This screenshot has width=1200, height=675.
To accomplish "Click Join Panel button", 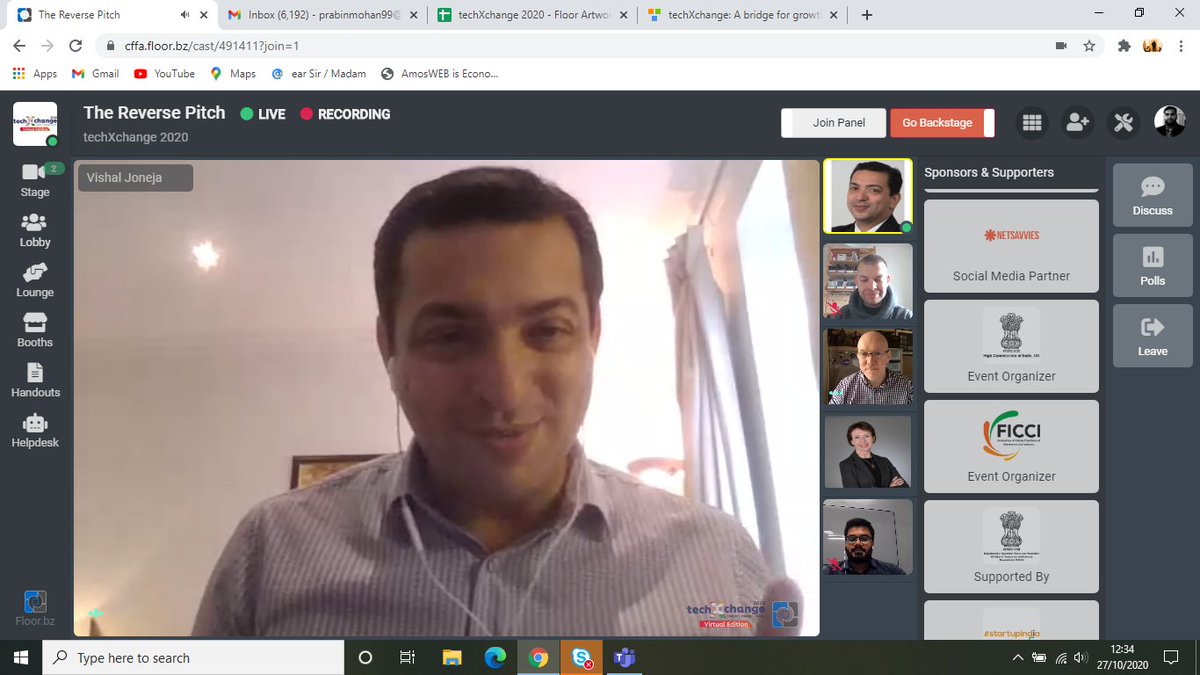I will 834,122.
